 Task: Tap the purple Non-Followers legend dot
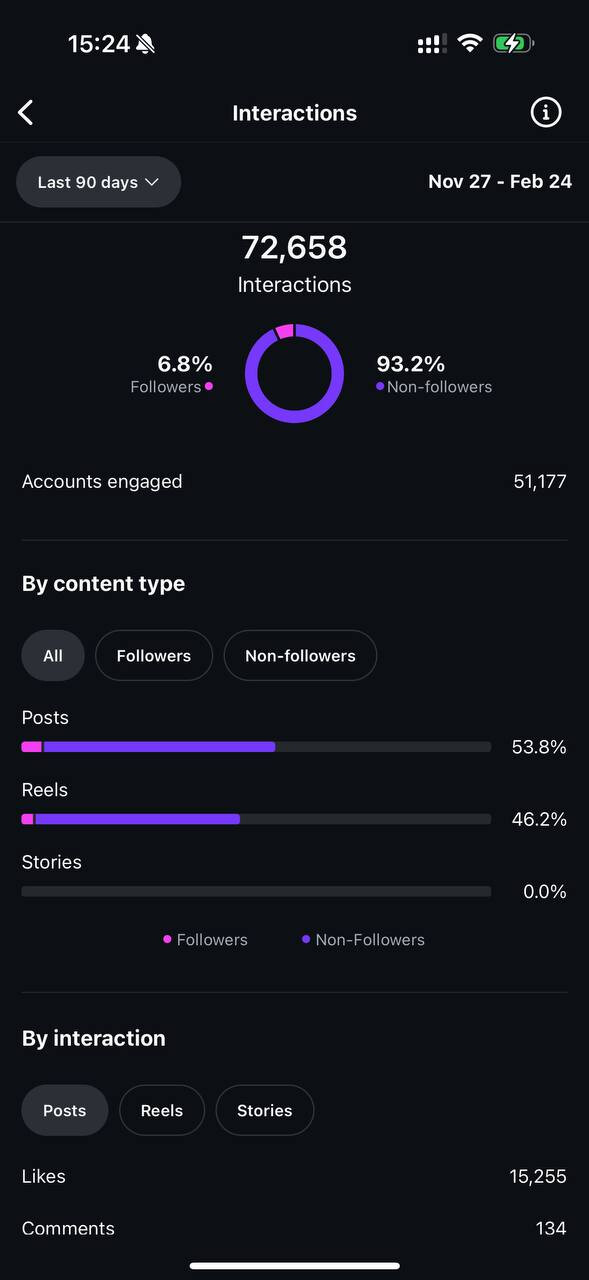point(306,939)
